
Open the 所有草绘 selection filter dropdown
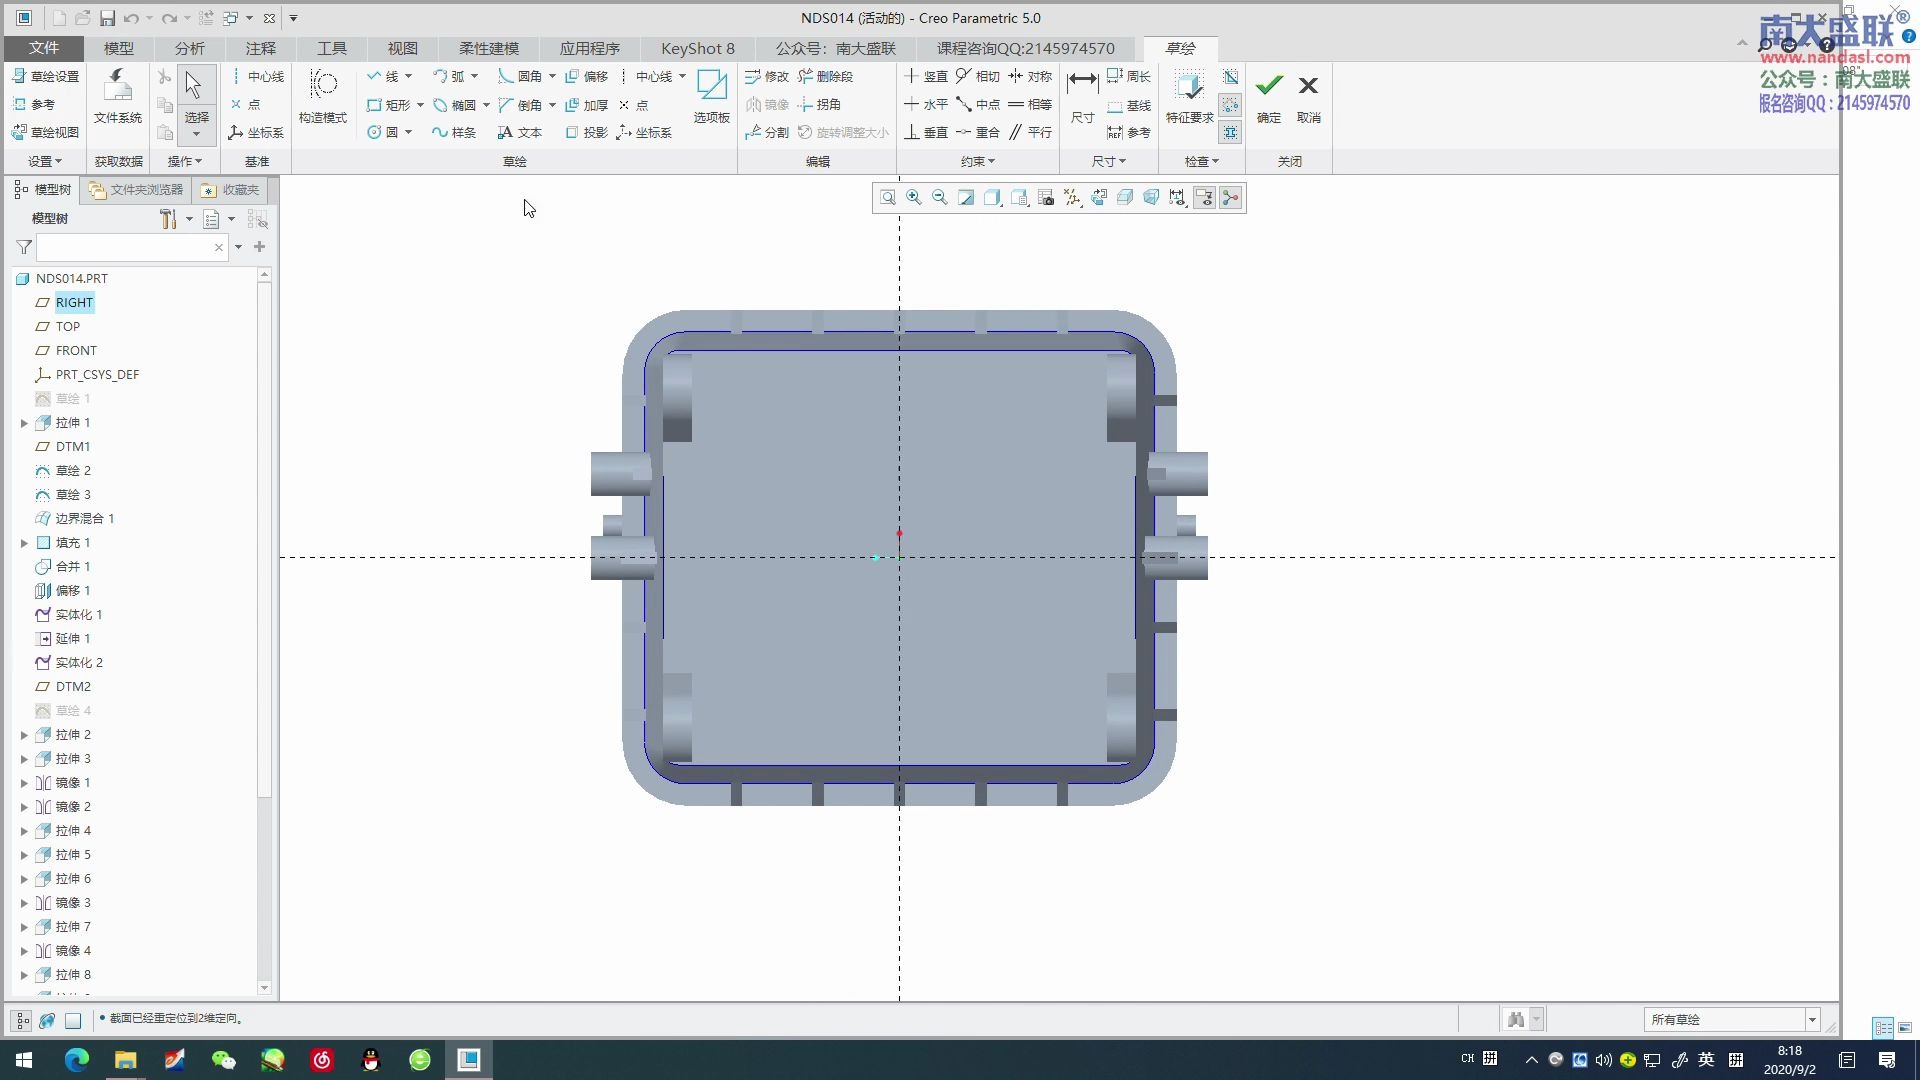coord(1811,1020)
